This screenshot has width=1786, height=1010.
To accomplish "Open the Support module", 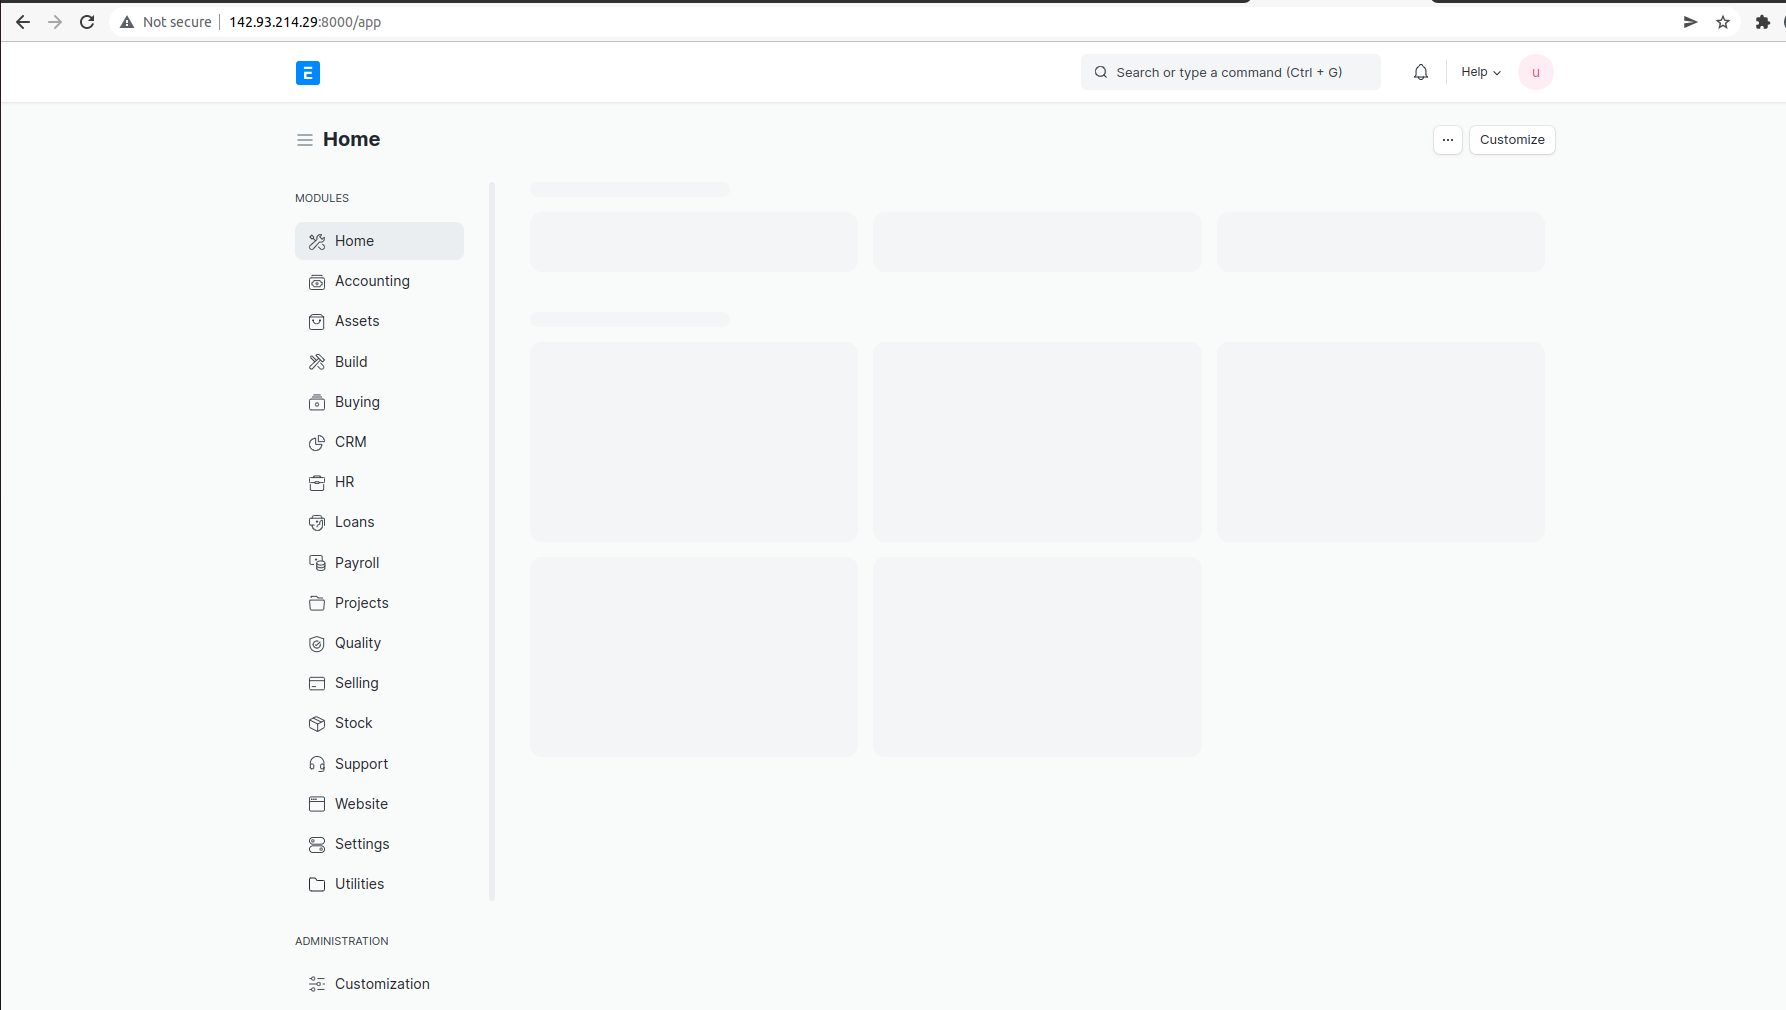I will tap(361, 763).
